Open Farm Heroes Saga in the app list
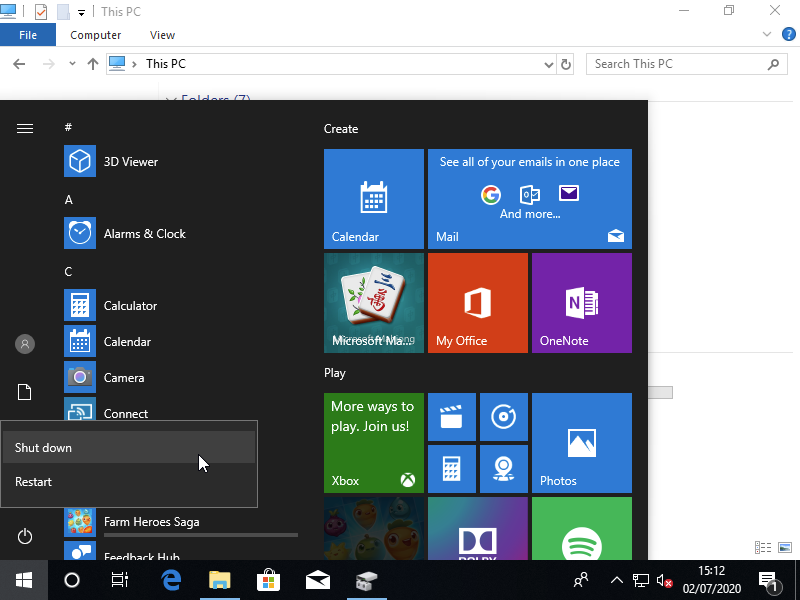The height and width of the screenshot is (600, 800). 181,521
